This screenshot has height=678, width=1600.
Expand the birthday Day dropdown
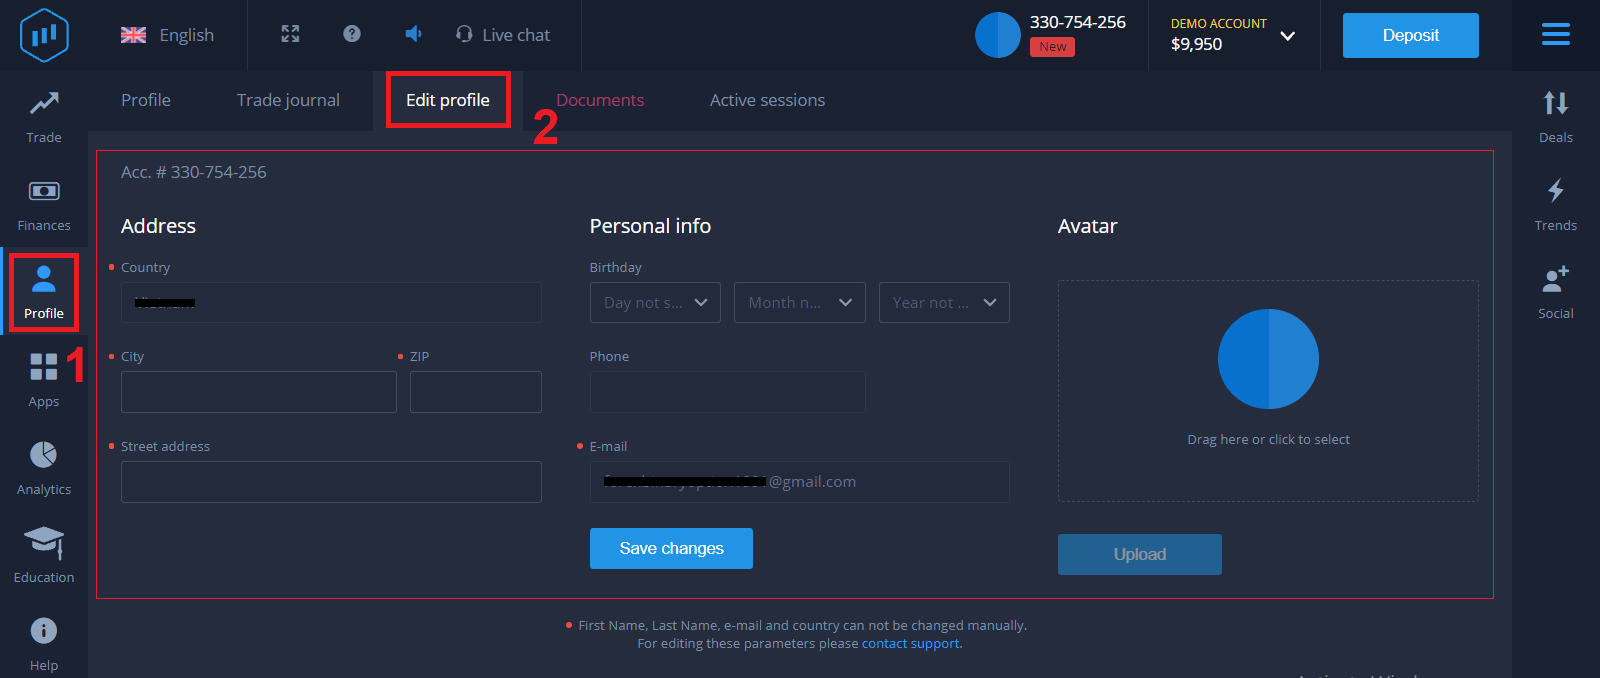[x=655, y=303]
